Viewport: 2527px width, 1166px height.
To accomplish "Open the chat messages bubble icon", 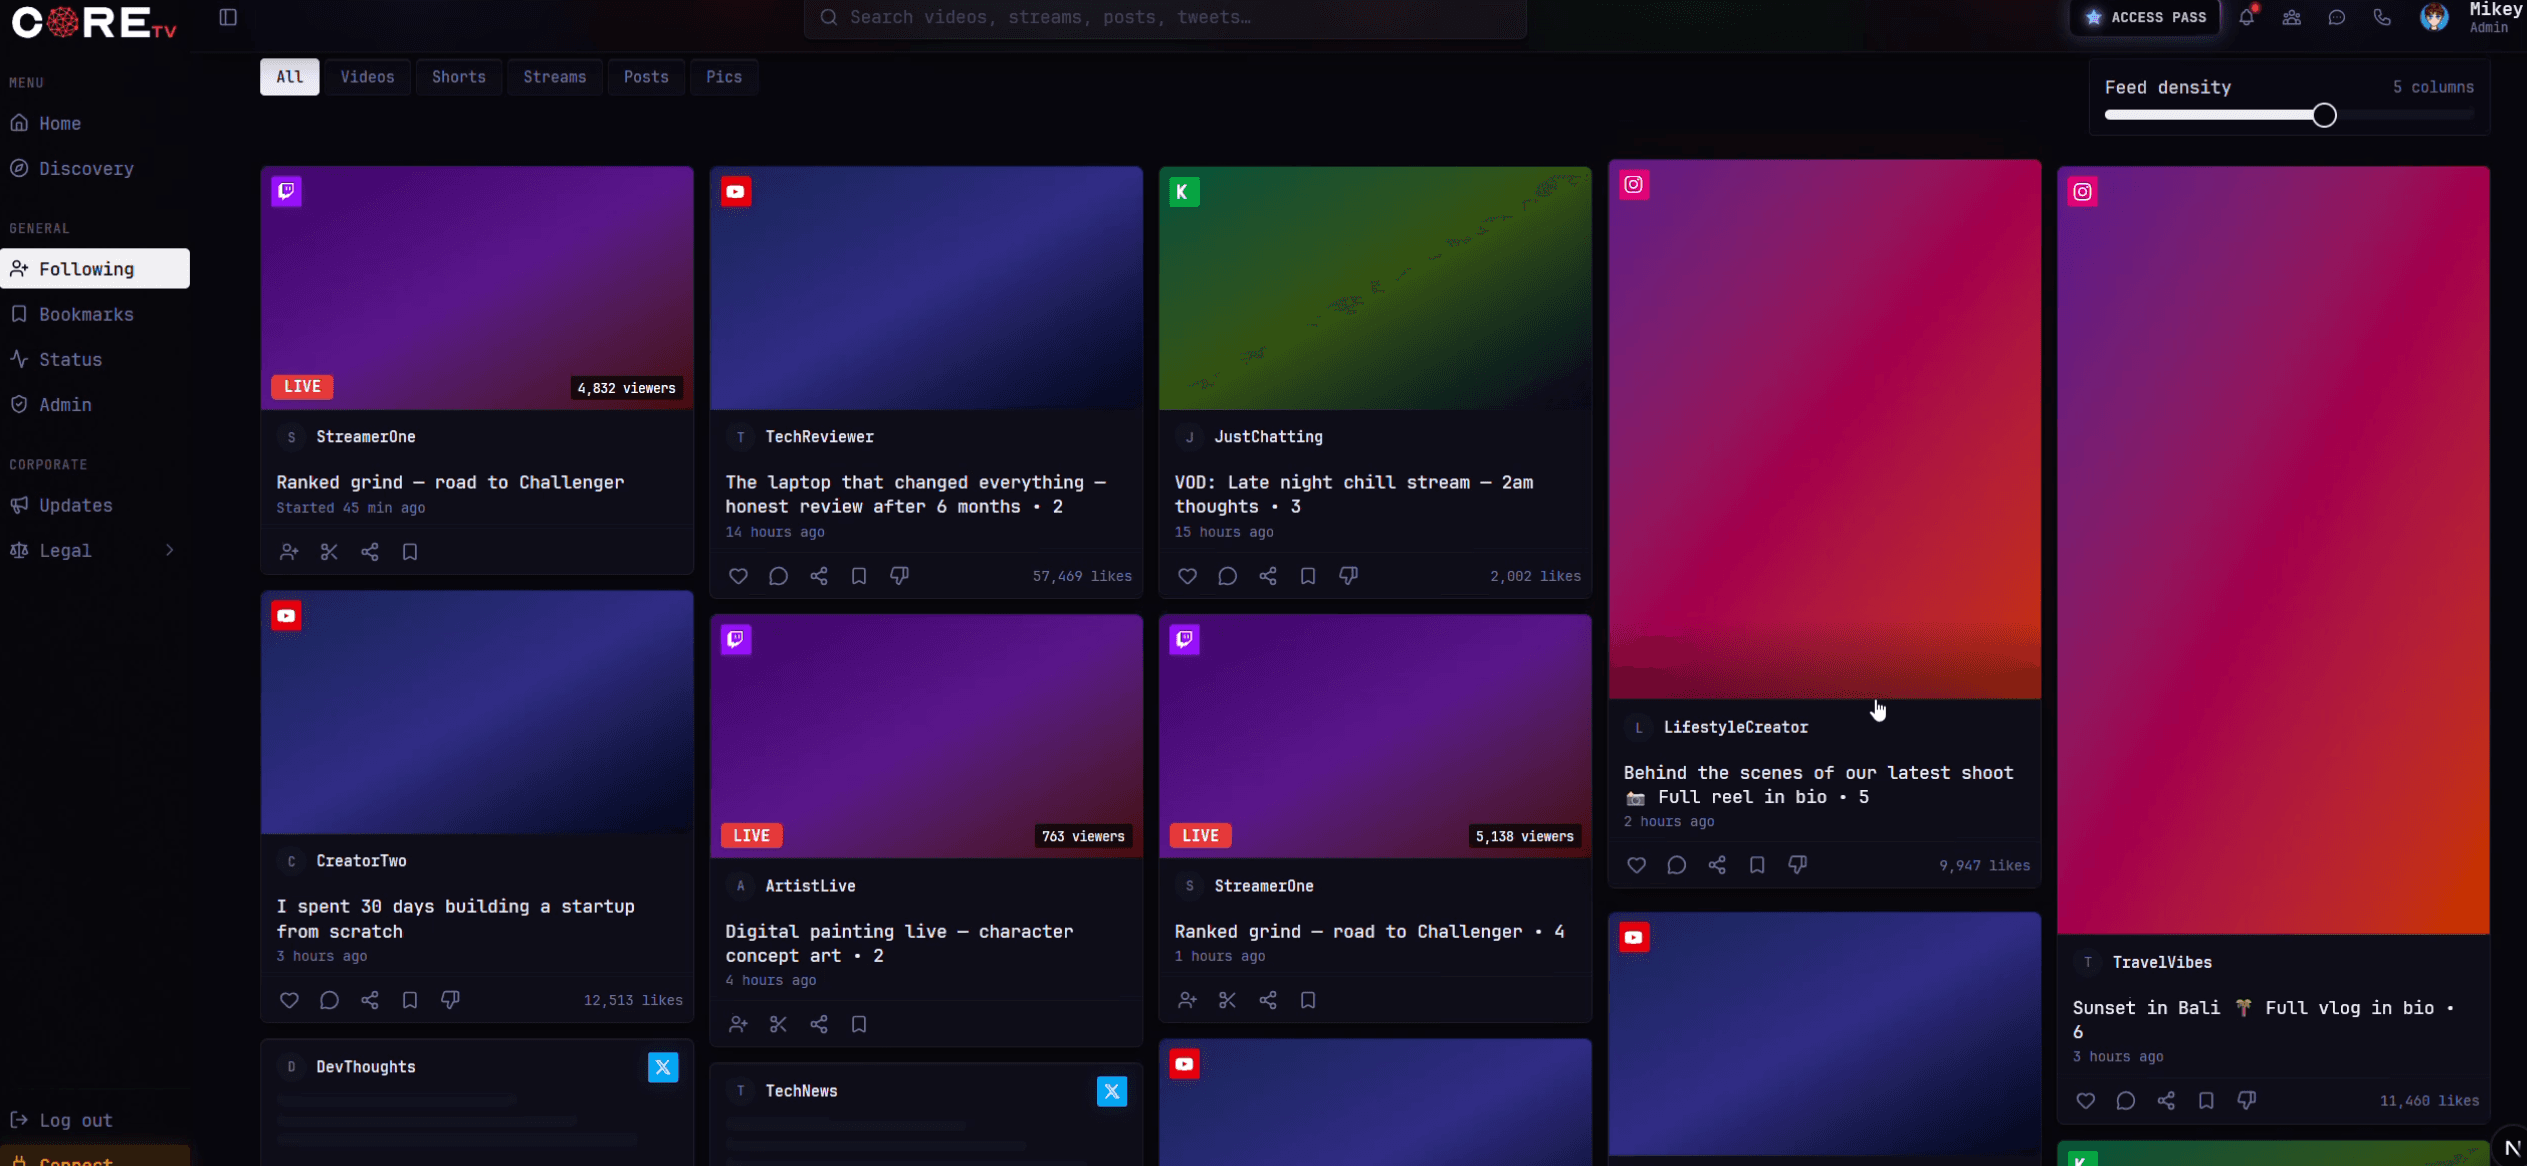I will pyautogui.click(x=2337, y=17).
